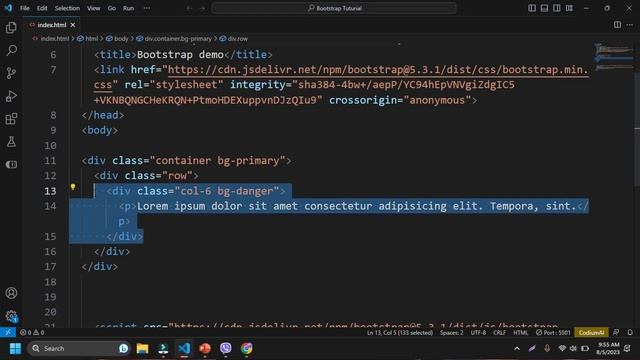The image size is (640, 360).
Task: Open the Extensions view
Action: [x=11, y=119]
